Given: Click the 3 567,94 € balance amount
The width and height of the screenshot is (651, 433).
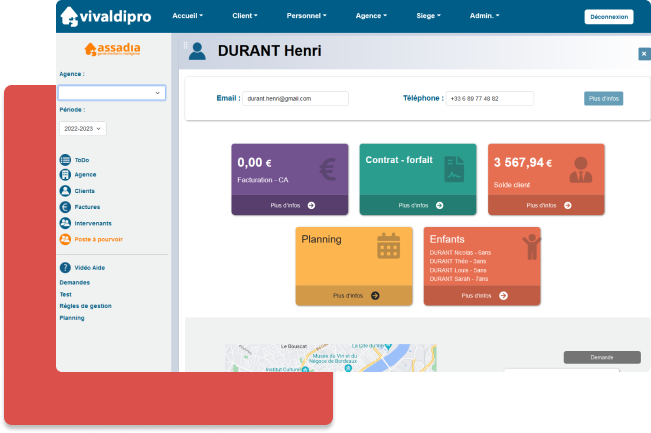Looking at the screenshot, I should [523, 163].
